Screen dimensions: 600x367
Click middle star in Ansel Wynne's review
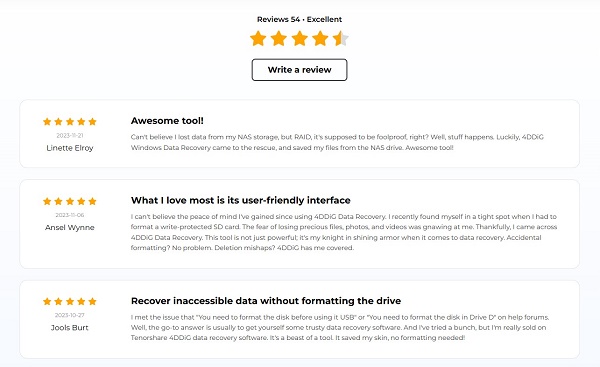70,201
